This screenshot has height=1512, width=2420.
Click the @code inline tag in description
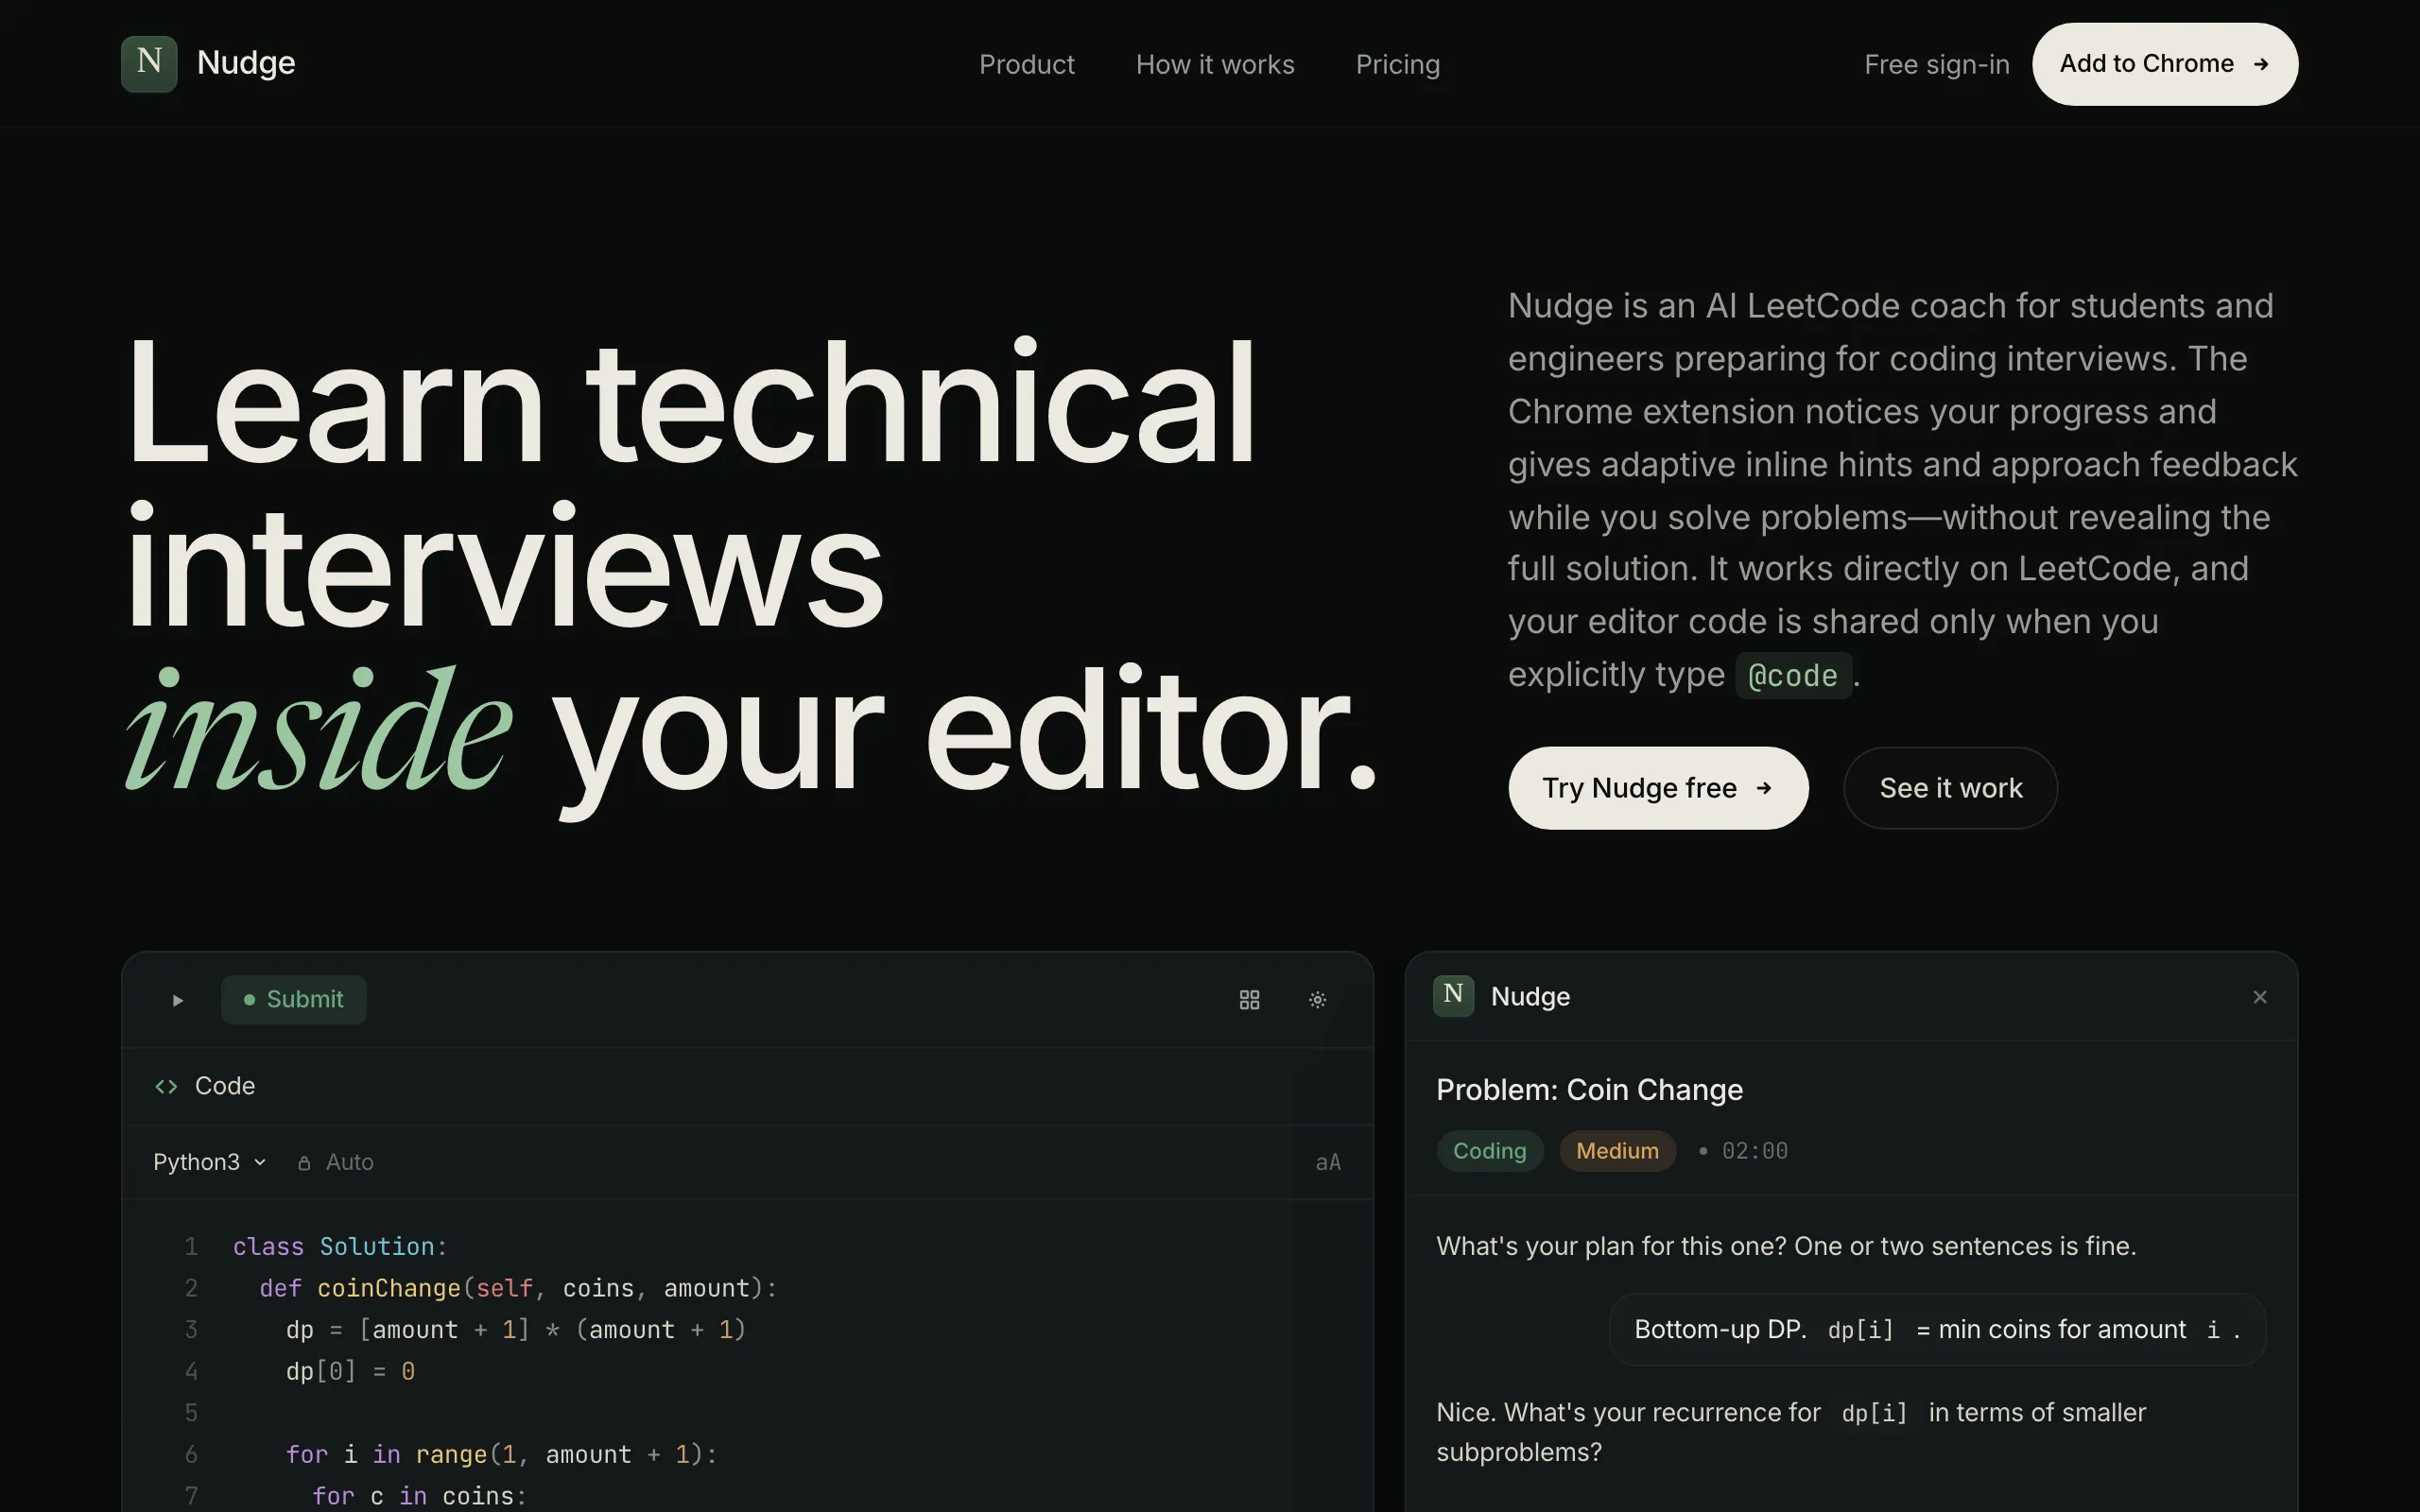coord(1793,676)
